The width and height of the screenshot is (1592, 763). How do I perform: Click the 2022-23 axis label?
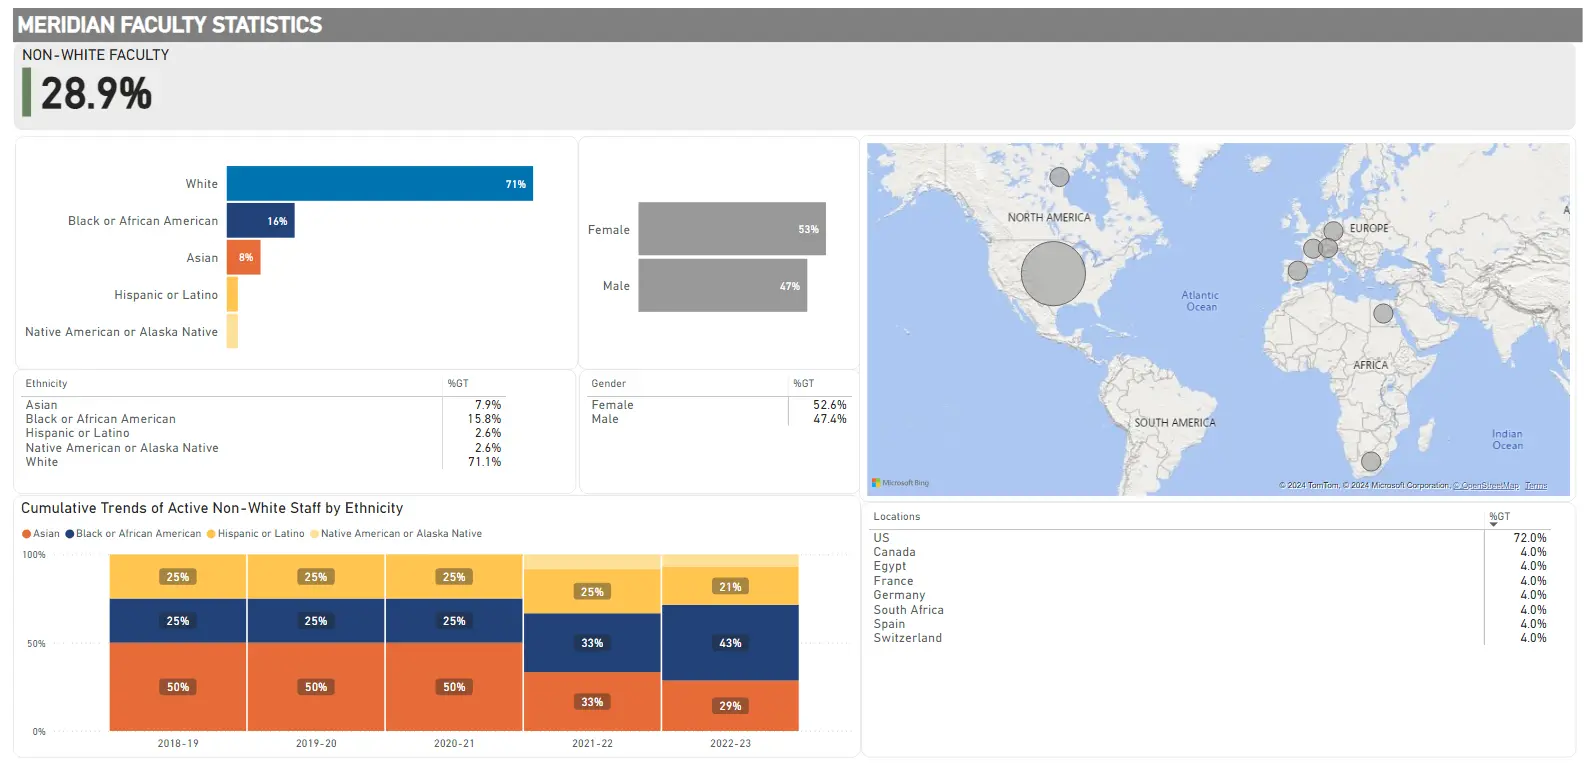(730, 744)
